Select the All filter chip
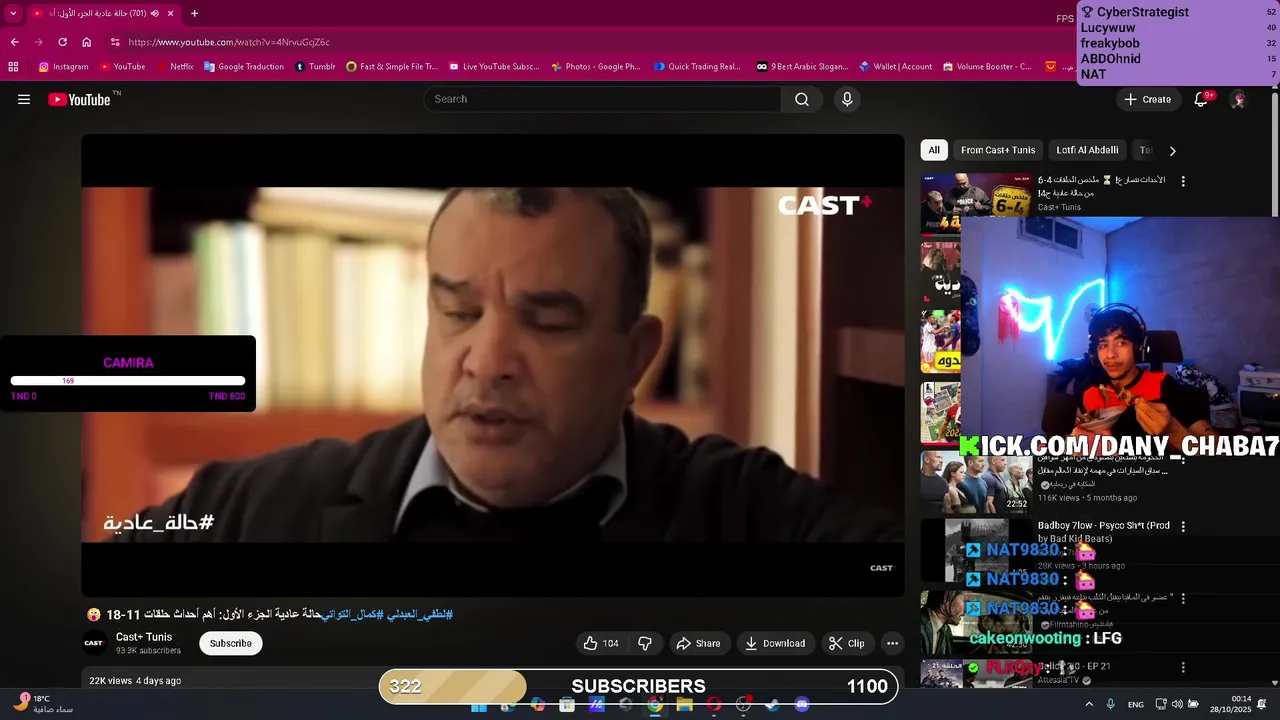The height and width of the screenshot is (720, 1280). coord(934,150)
